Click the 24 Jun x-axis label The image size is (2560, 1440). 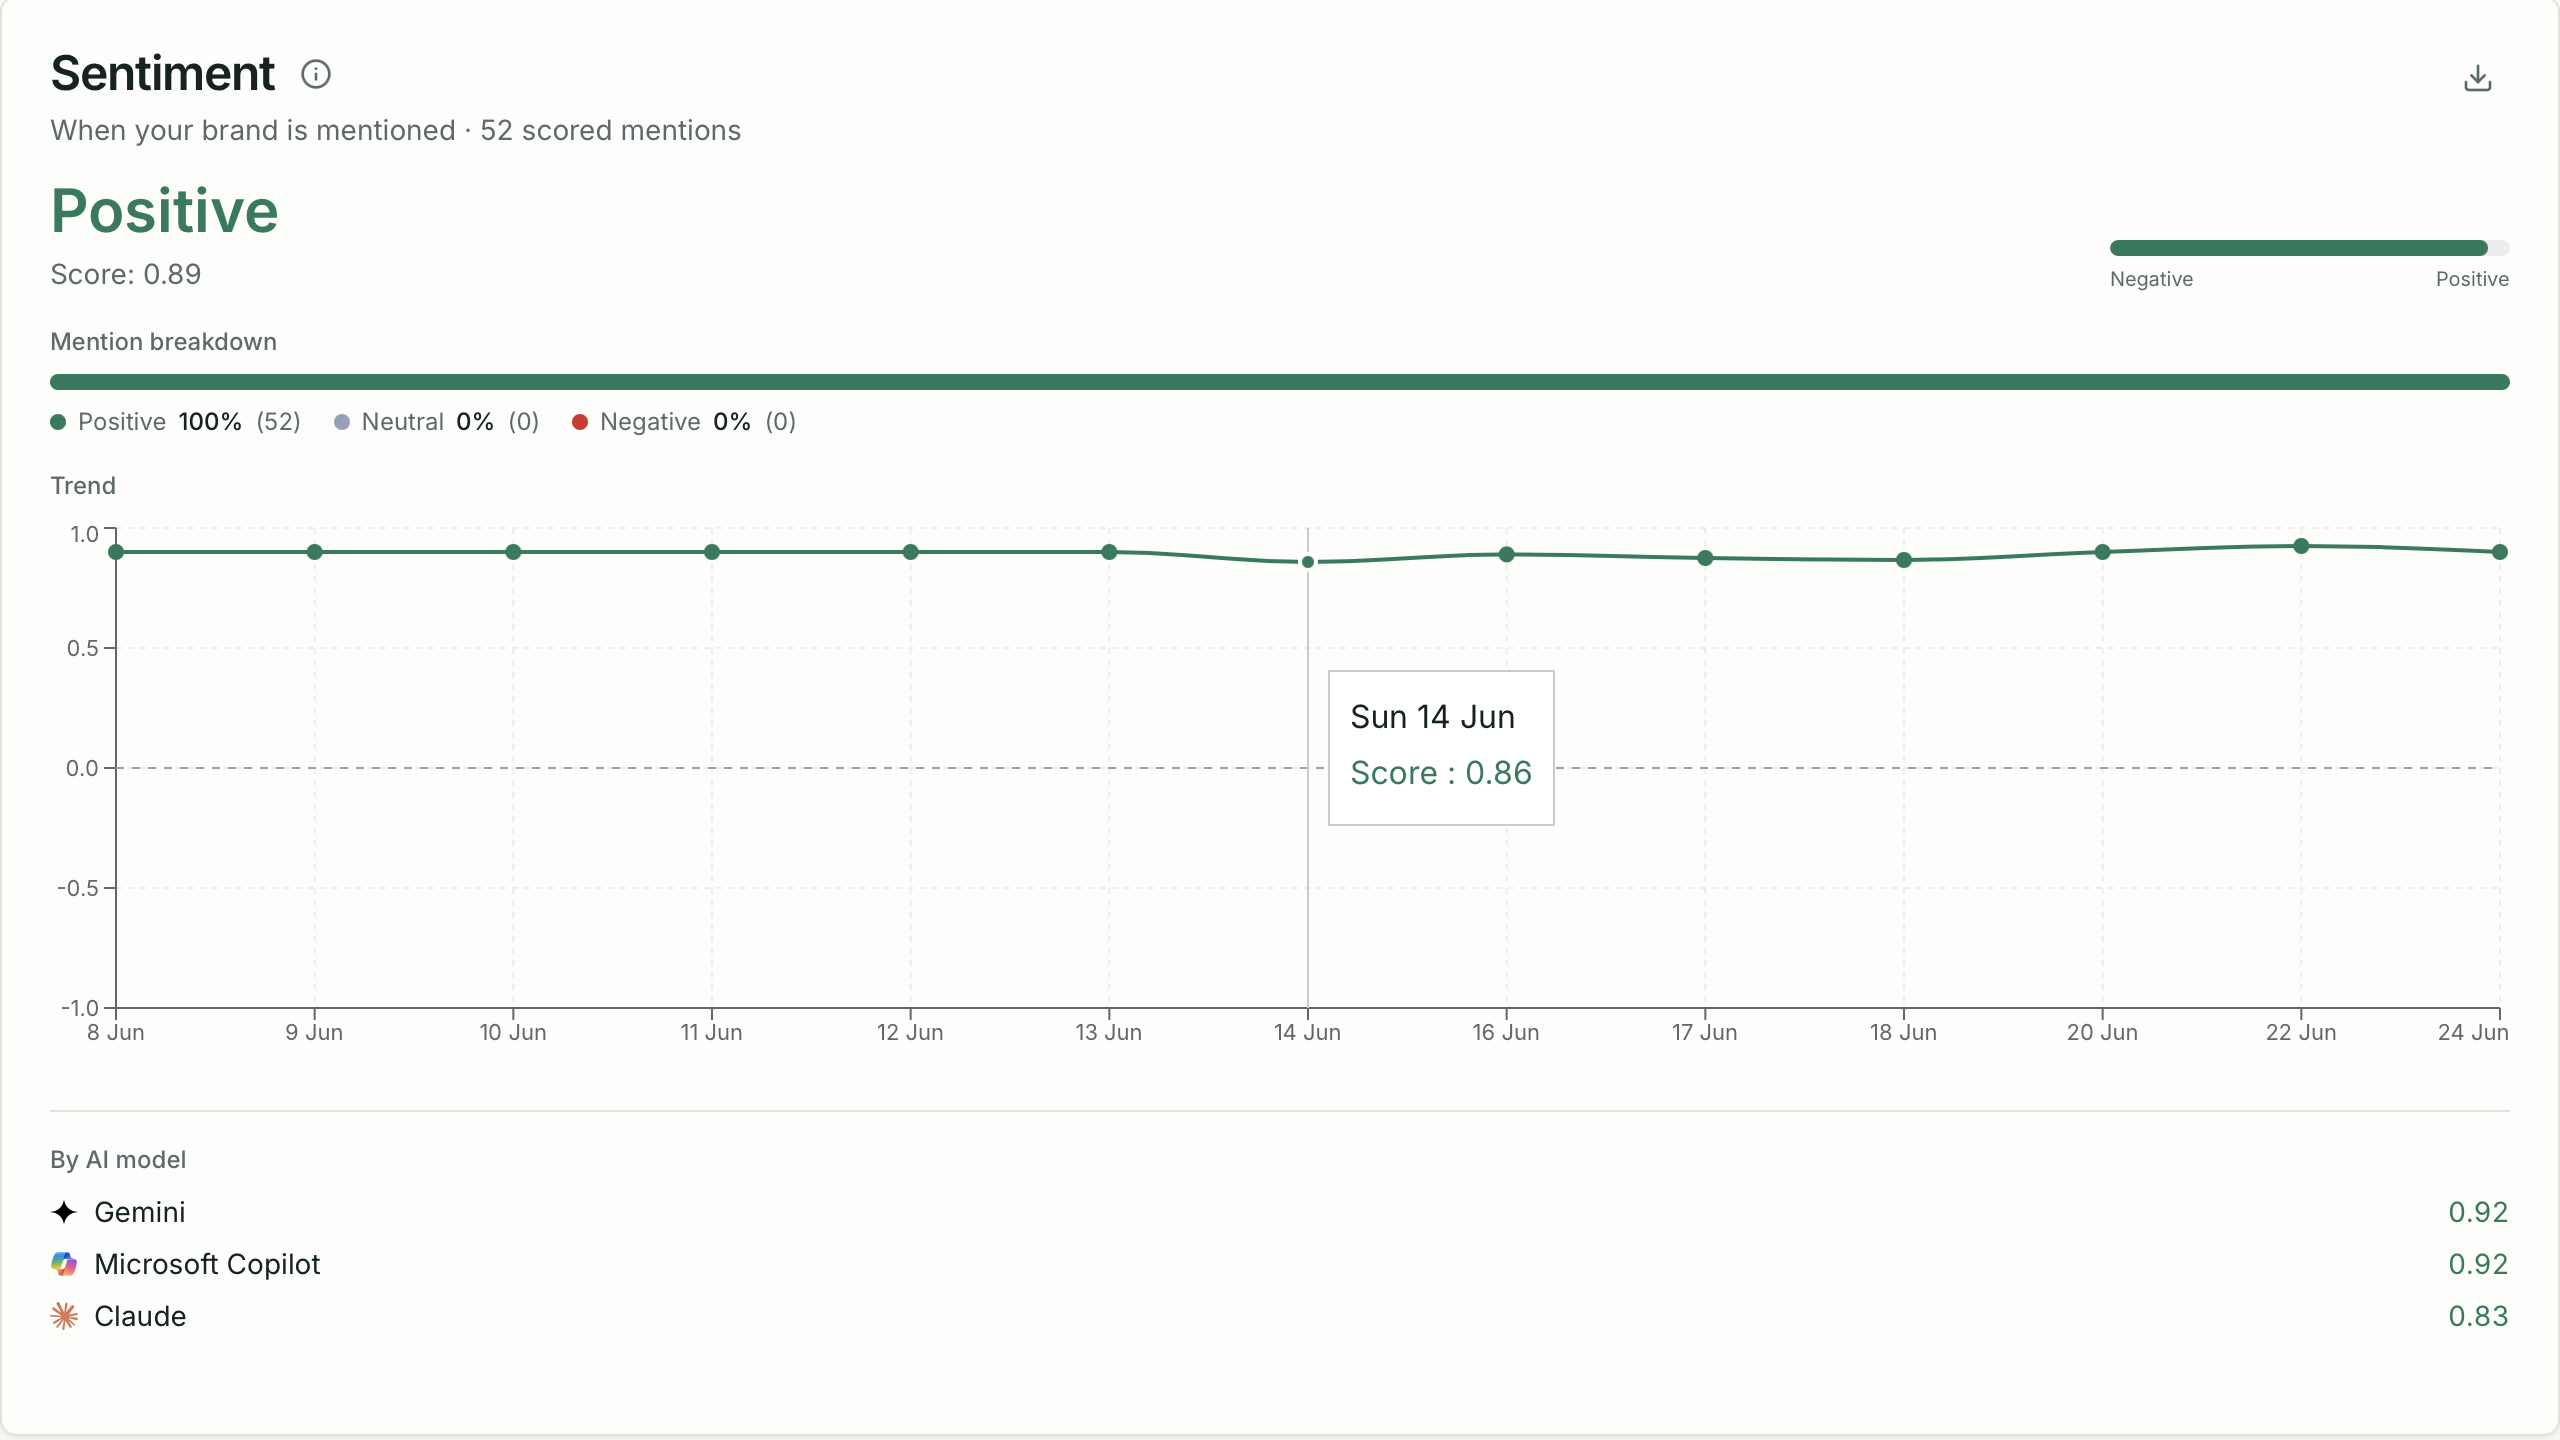pyautogui.click(x=2473, y=1033)
